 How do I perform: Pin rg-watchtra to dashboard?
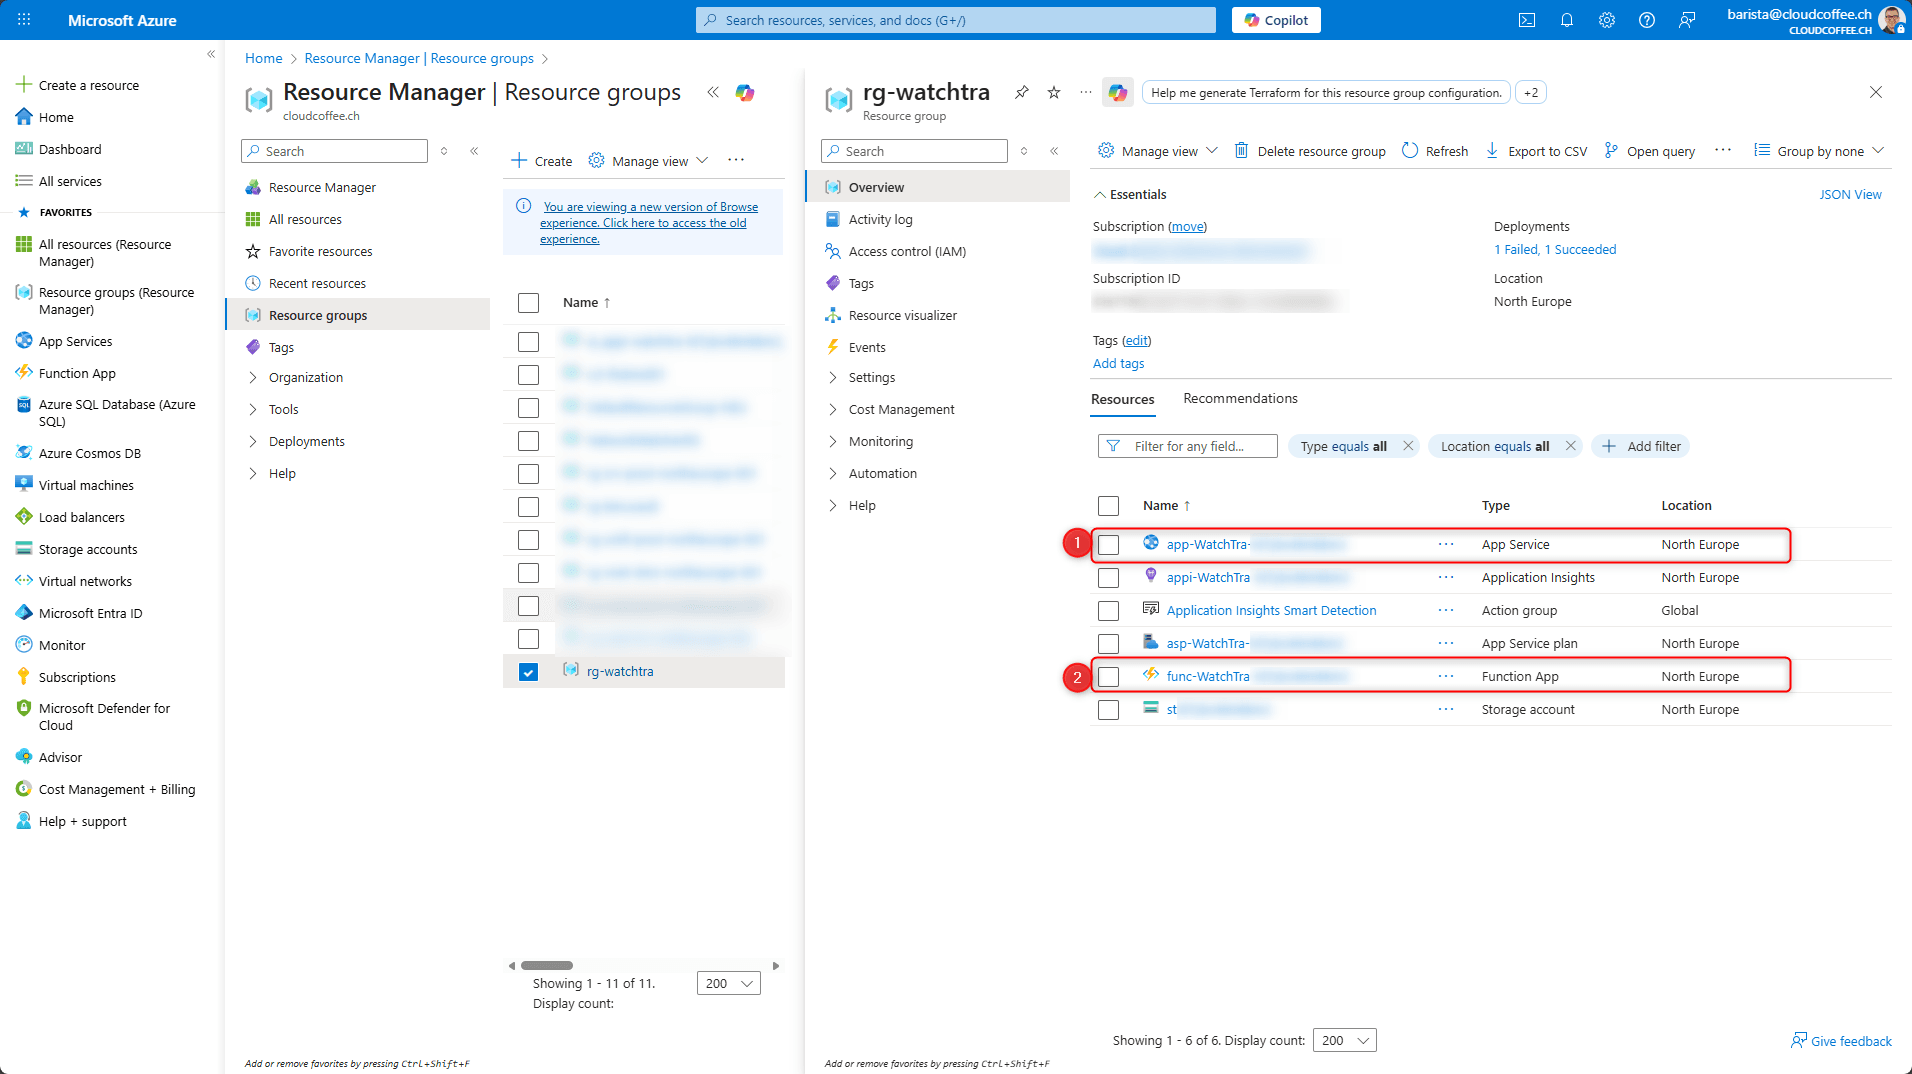pos(1021,92)
